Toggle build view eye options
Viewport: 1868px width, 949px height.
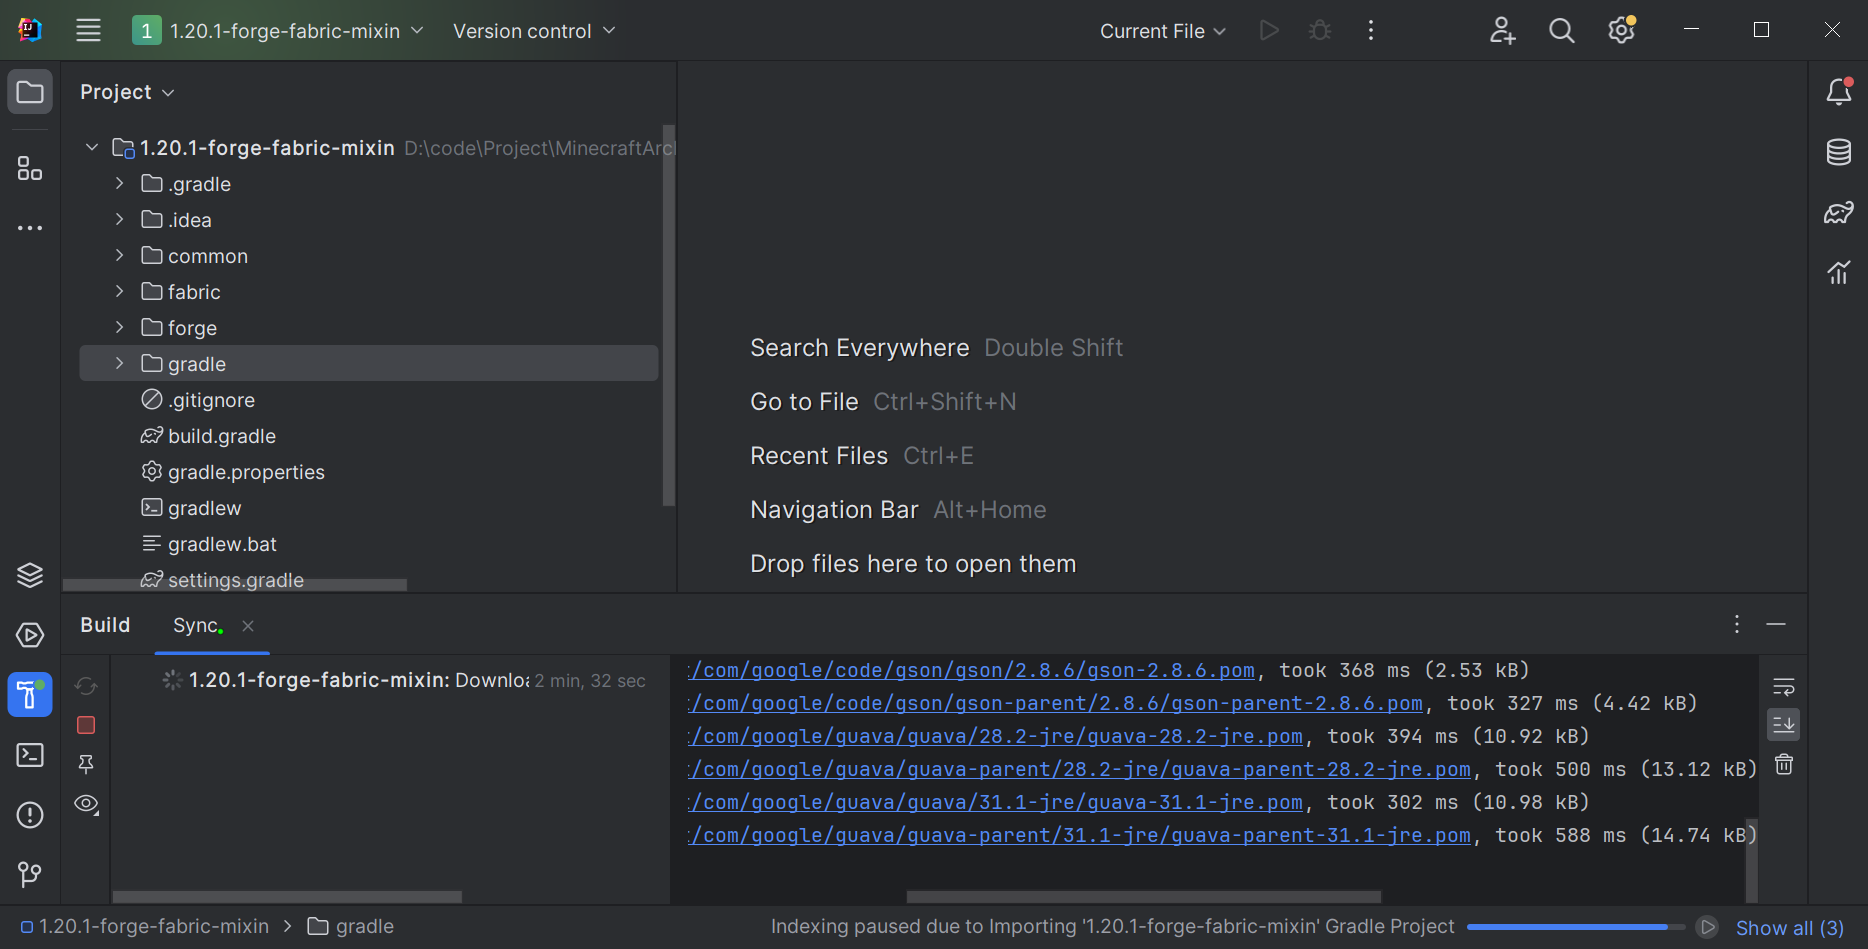coord(86,804)
